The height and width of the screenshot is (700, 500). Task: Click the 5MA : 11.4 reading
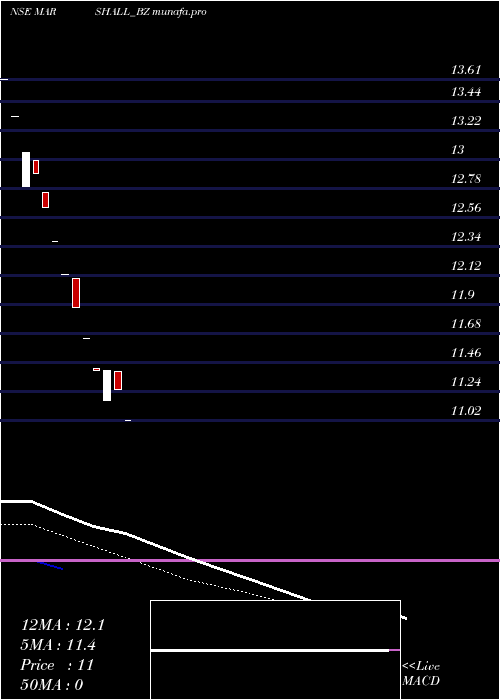pos(58,645)
